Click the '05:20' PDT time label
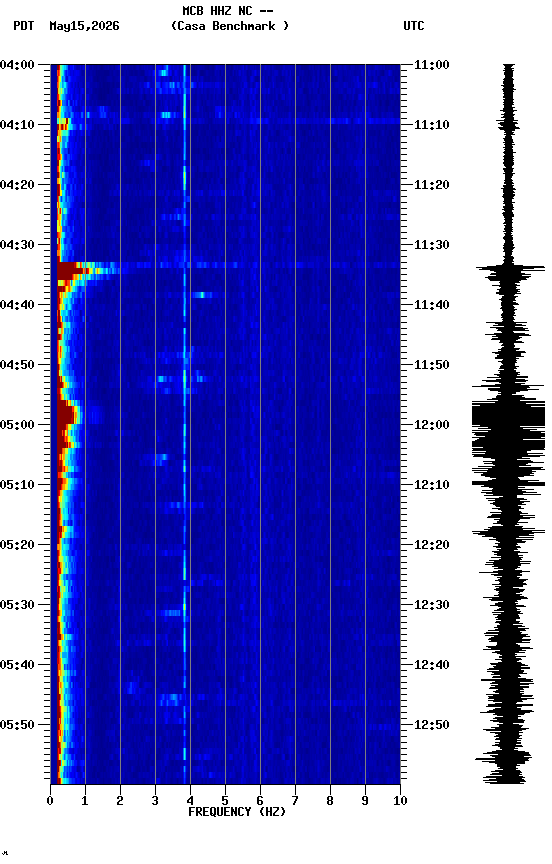 [17, 545]
